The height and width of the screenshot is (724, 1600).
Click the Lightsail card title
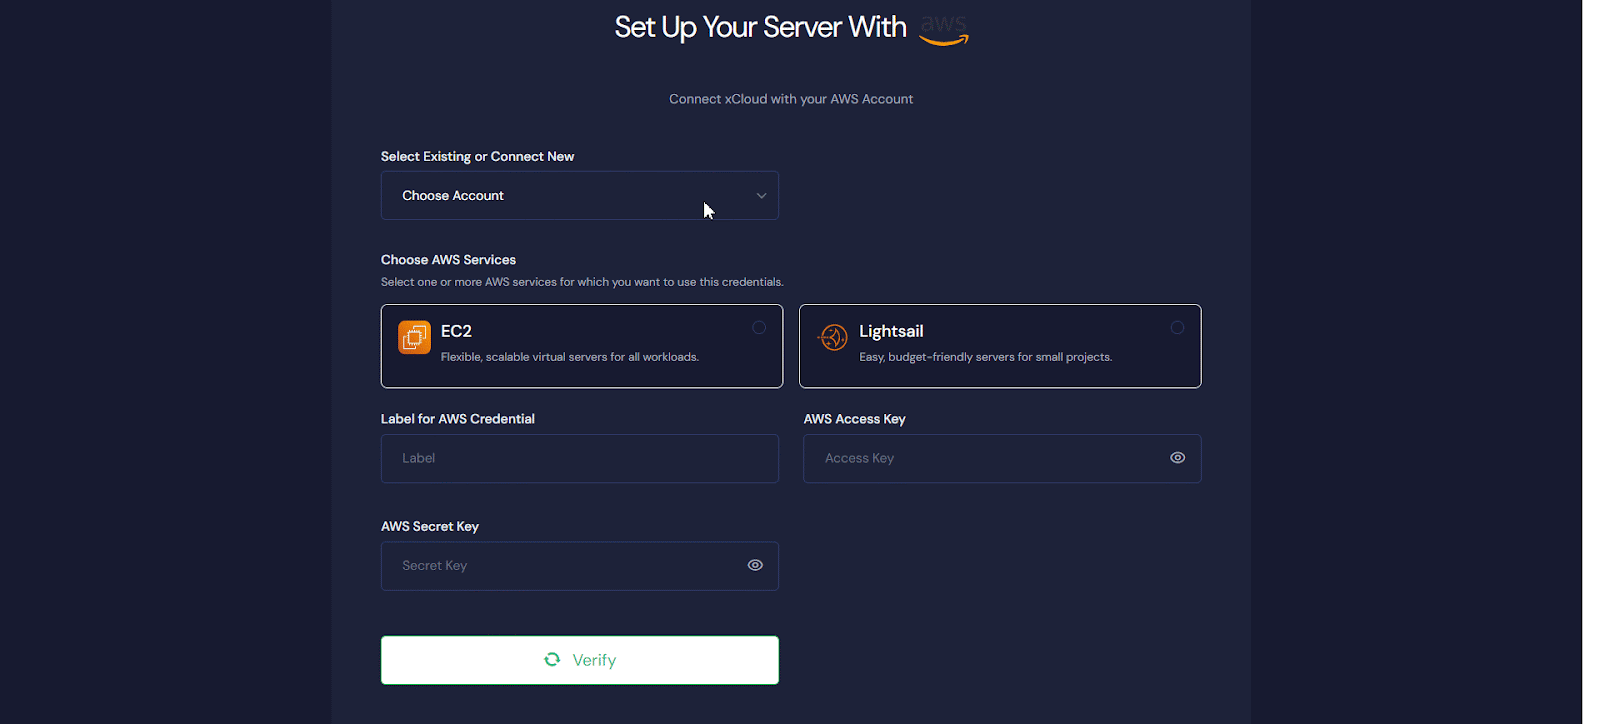pos(891,331)
